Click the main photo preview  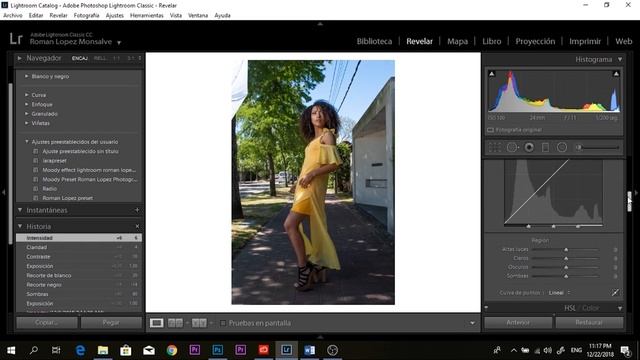[313, 182]
